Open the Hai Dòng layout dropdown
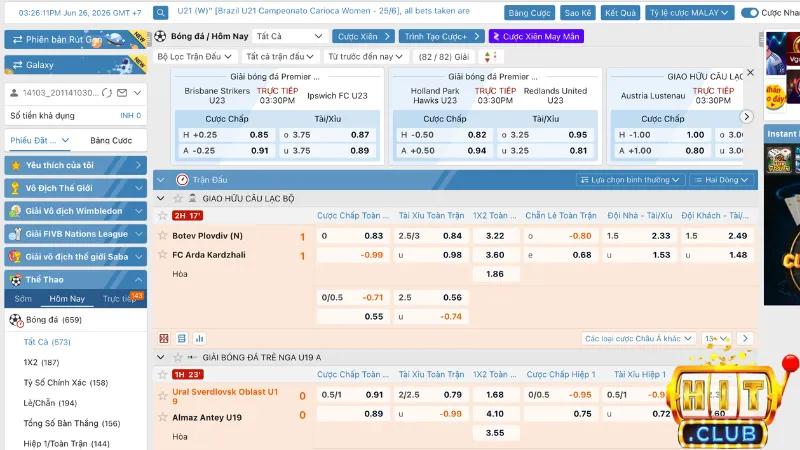This screenshot has height=450, width=800. pyautogui.click(x=720, y=180)
